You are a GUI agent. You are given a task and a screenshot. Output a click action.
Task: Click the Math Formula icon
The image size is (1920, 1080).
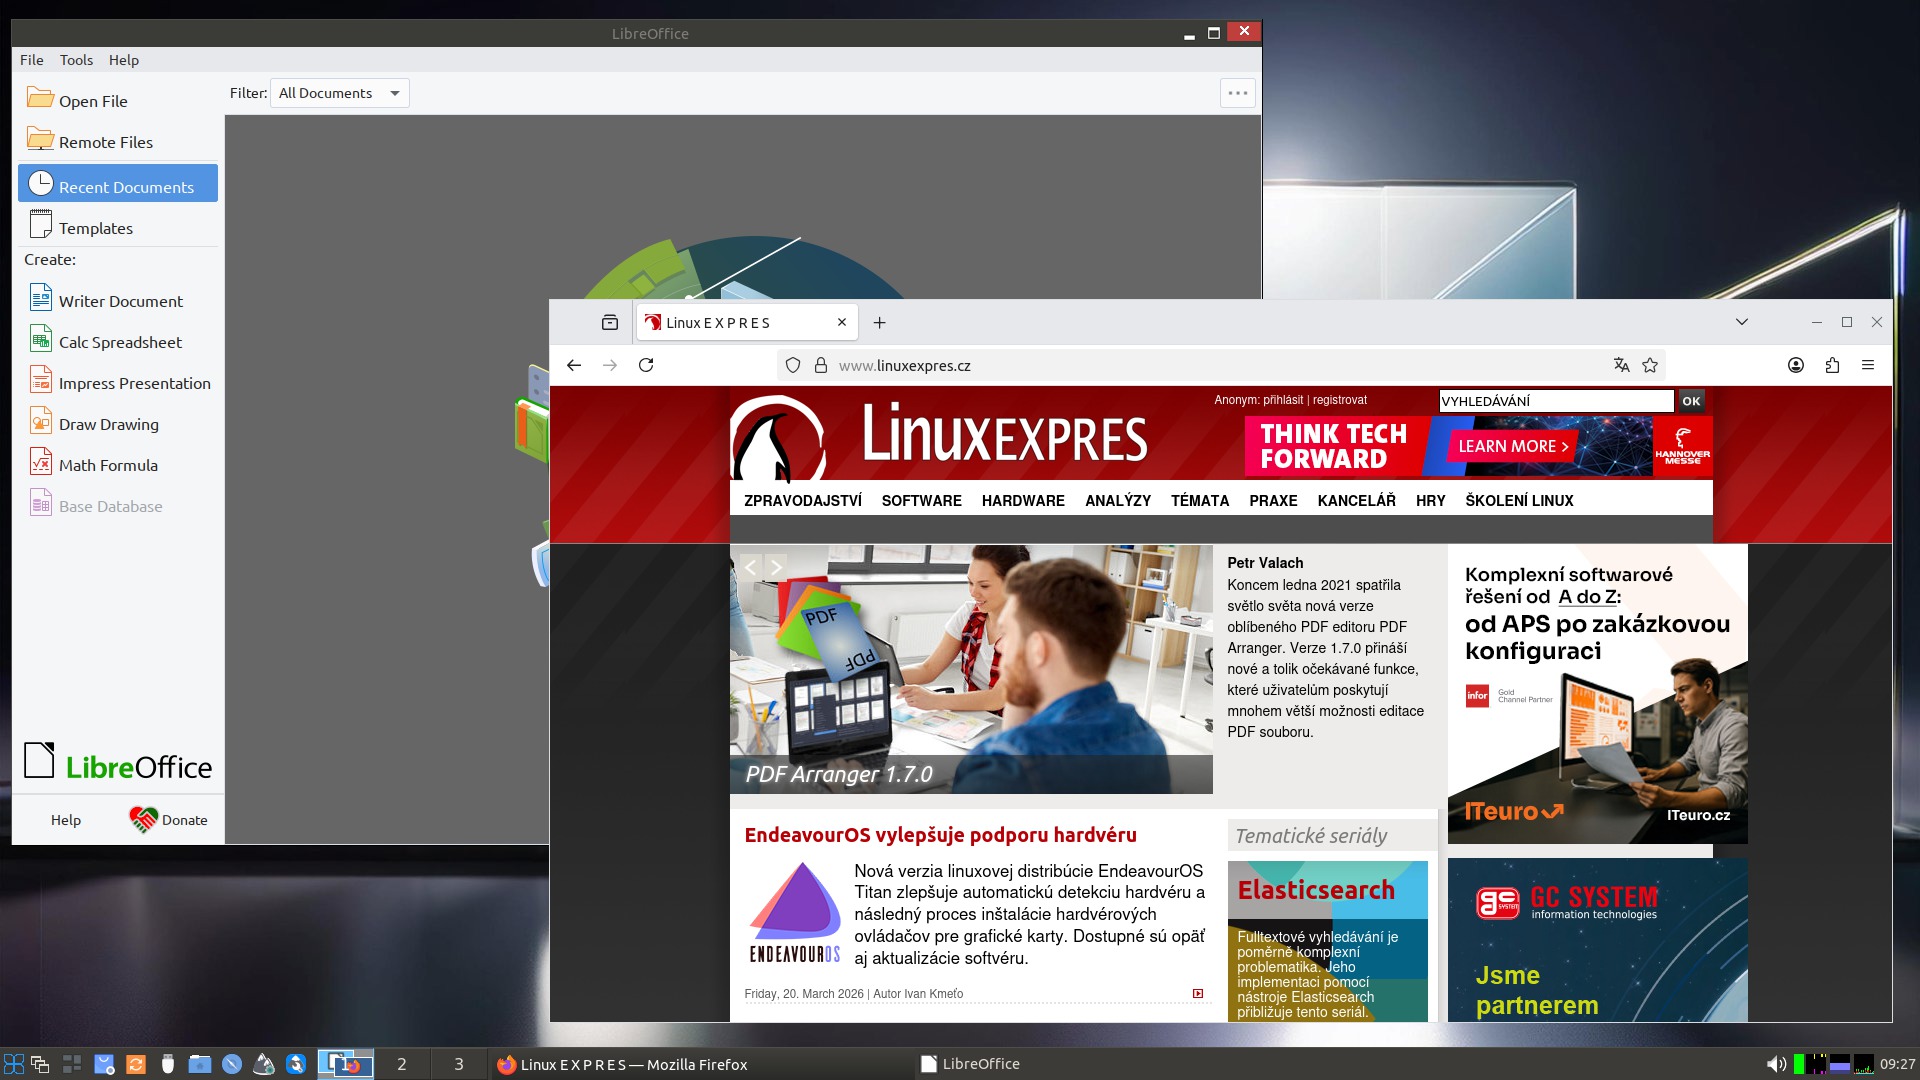tap(40, 463)
